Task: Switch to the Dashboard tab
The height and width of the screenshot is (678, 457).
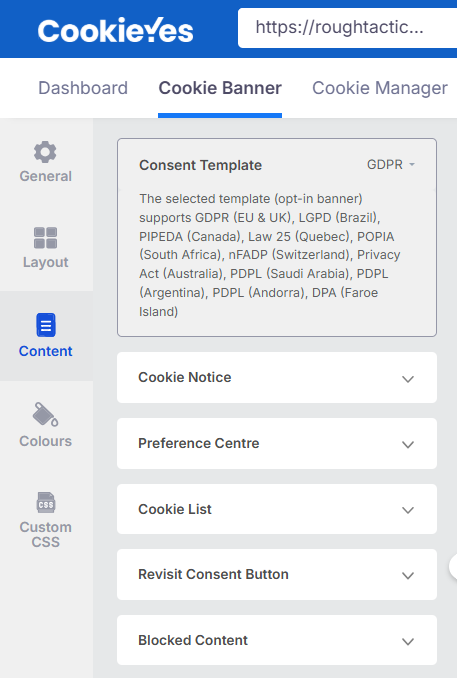Action: [x=83, y=88]
